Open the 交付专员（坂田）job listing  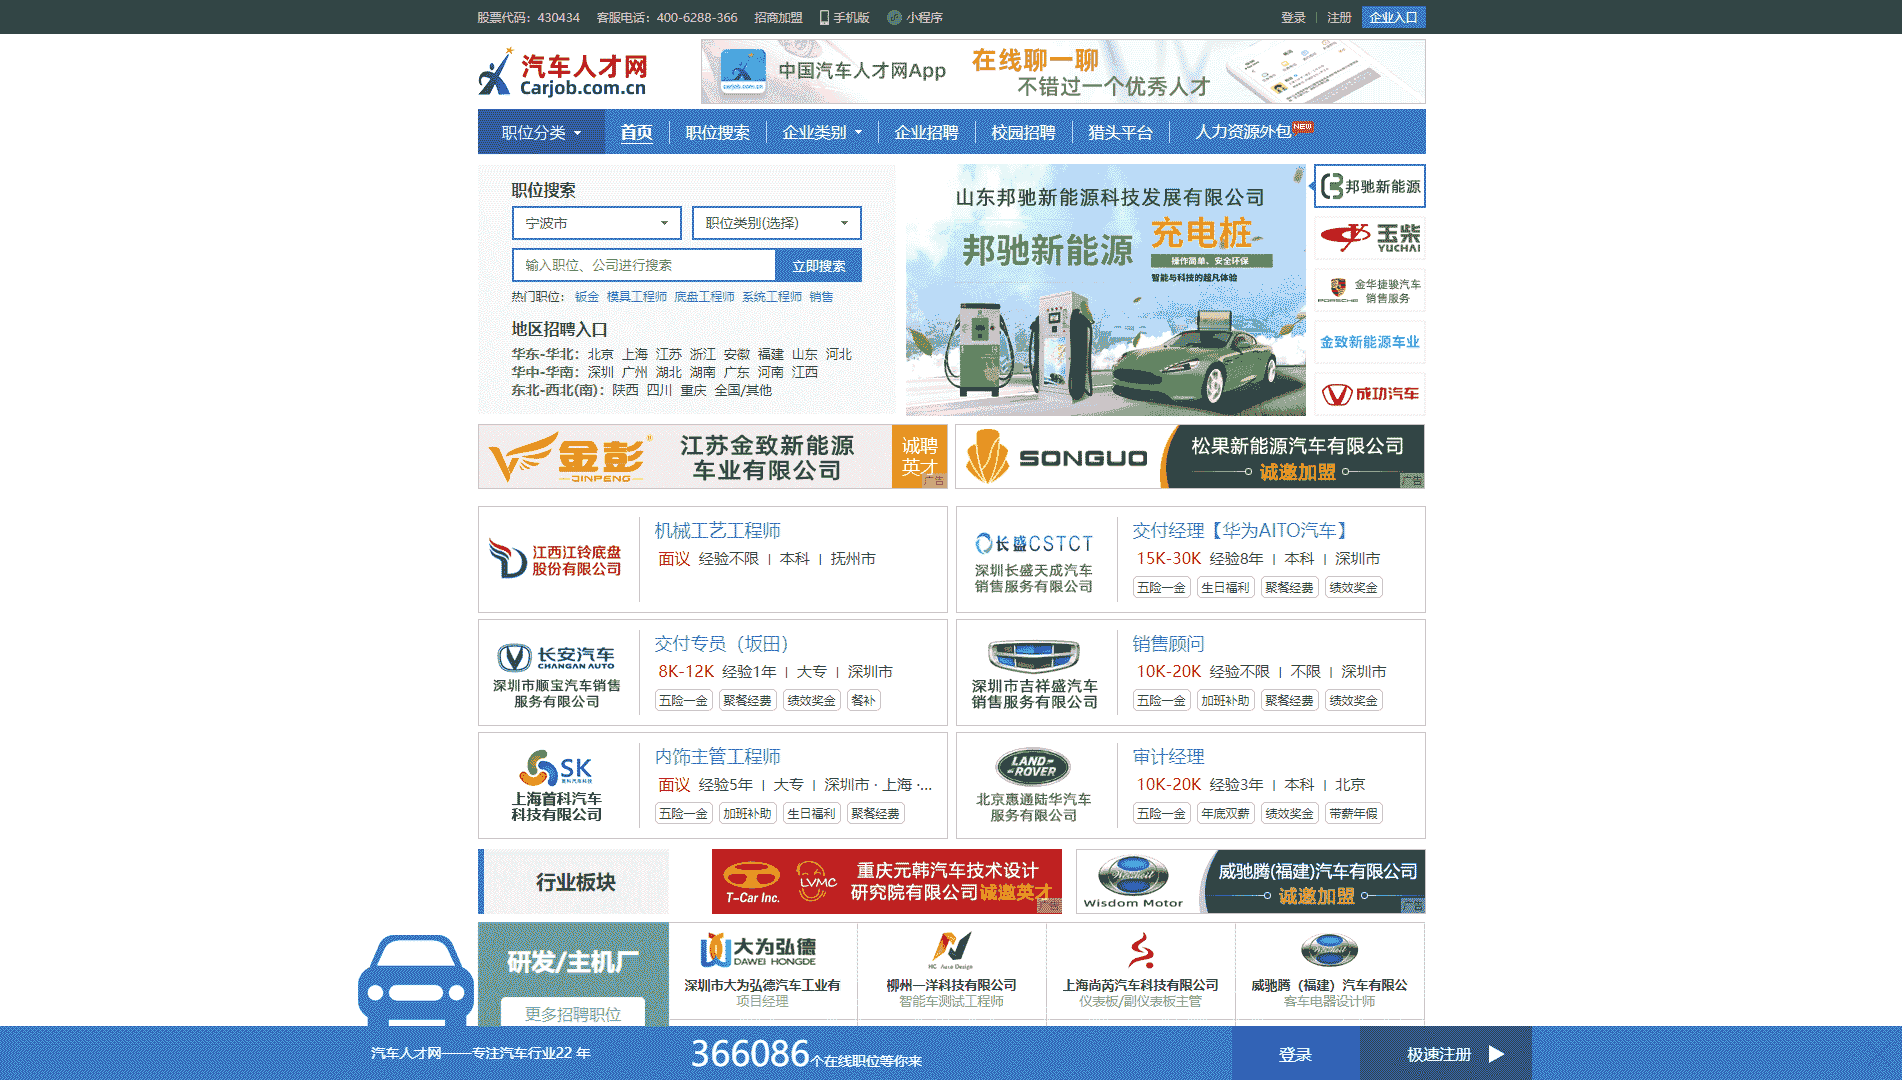721,643
